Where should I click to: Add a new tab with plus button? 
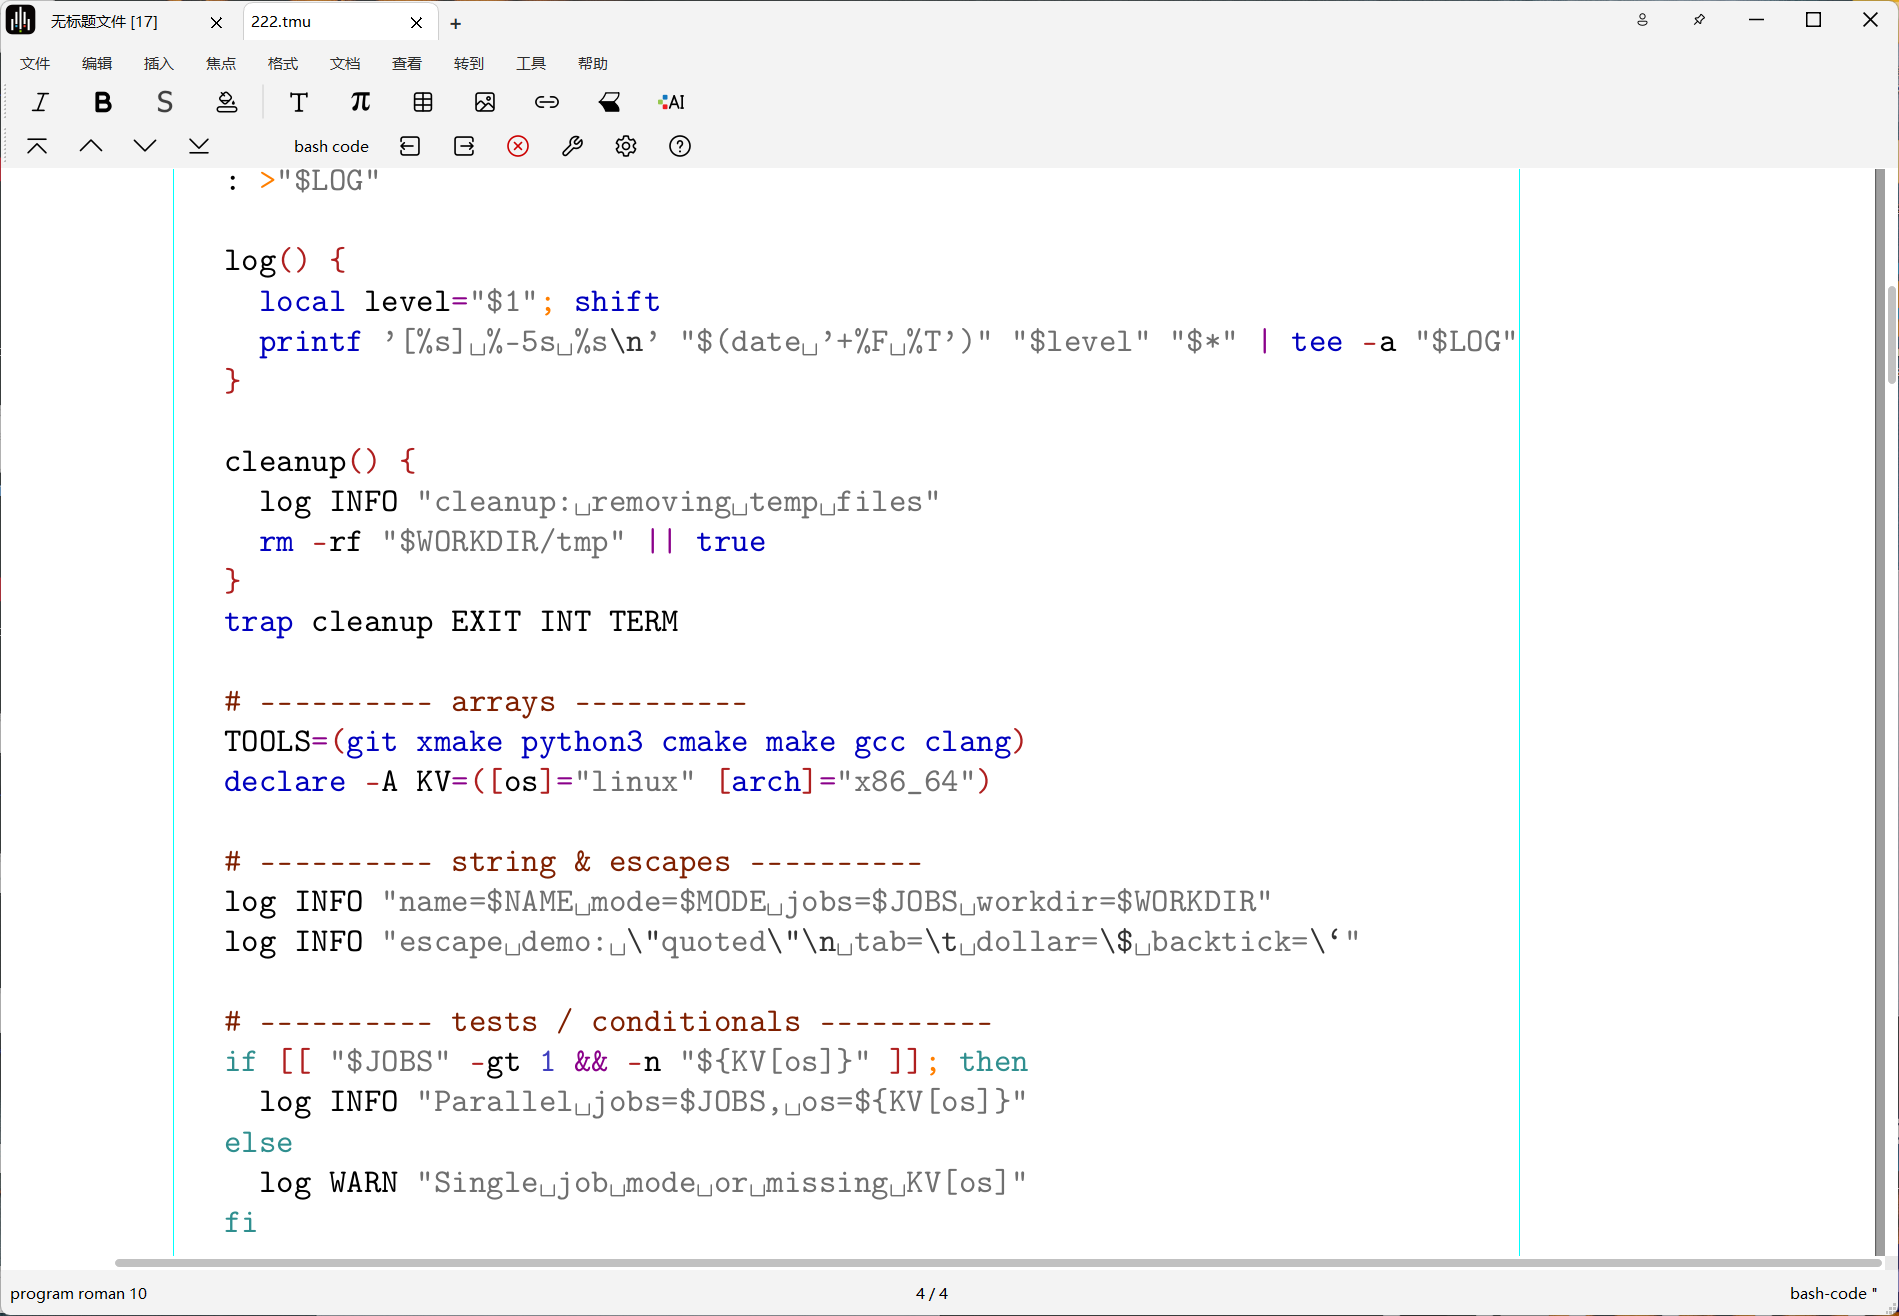455,23
